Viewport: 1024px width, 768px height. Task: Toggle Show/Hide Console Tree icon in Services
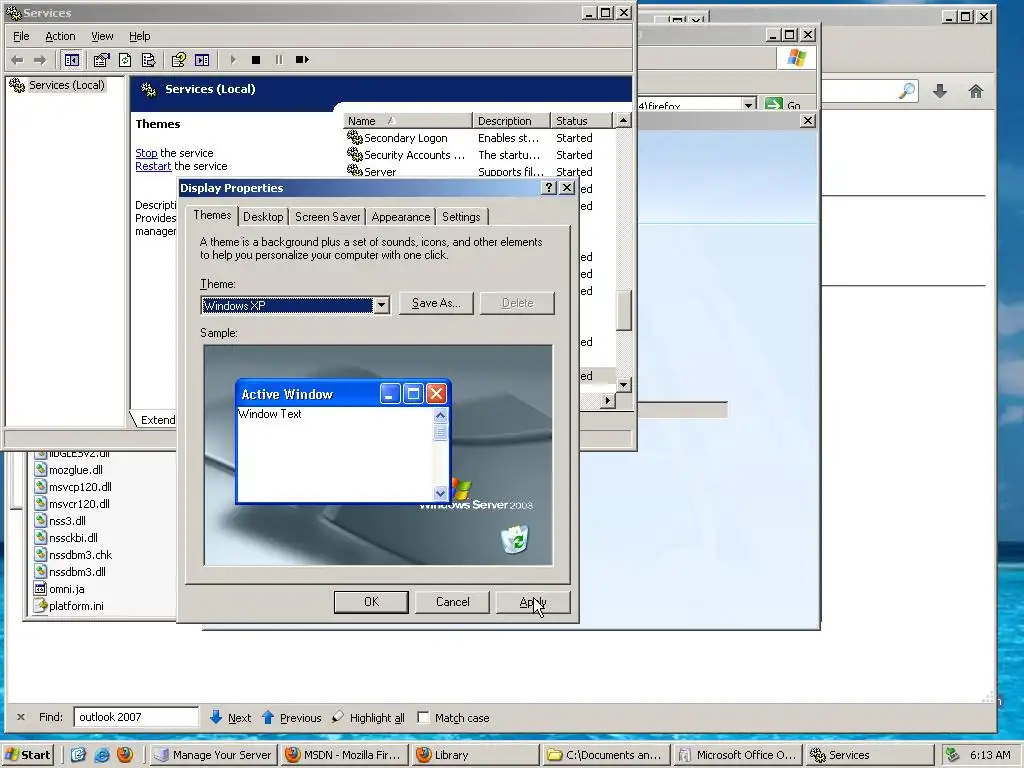click(x=72, y=60)
